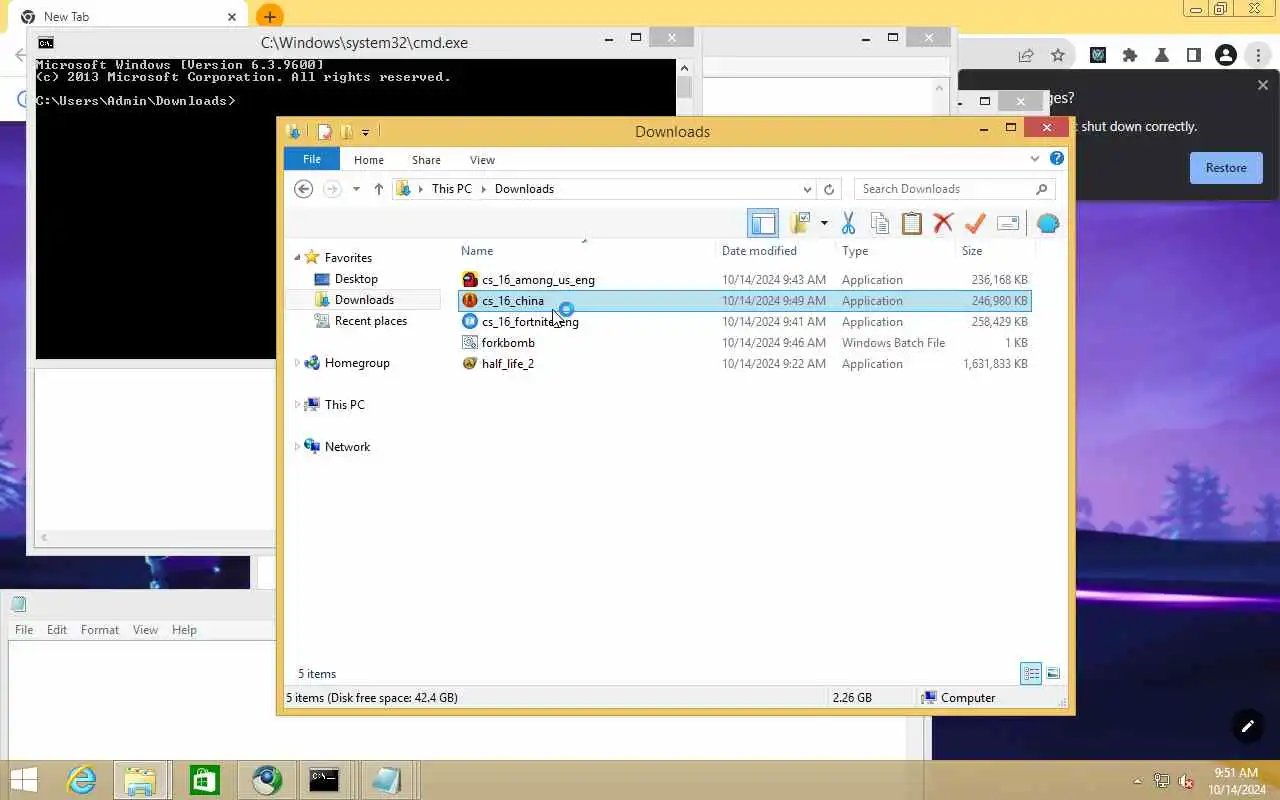Collapse the Favorites tree node
The image size is (1280, 800).
[x=297, y=258]
